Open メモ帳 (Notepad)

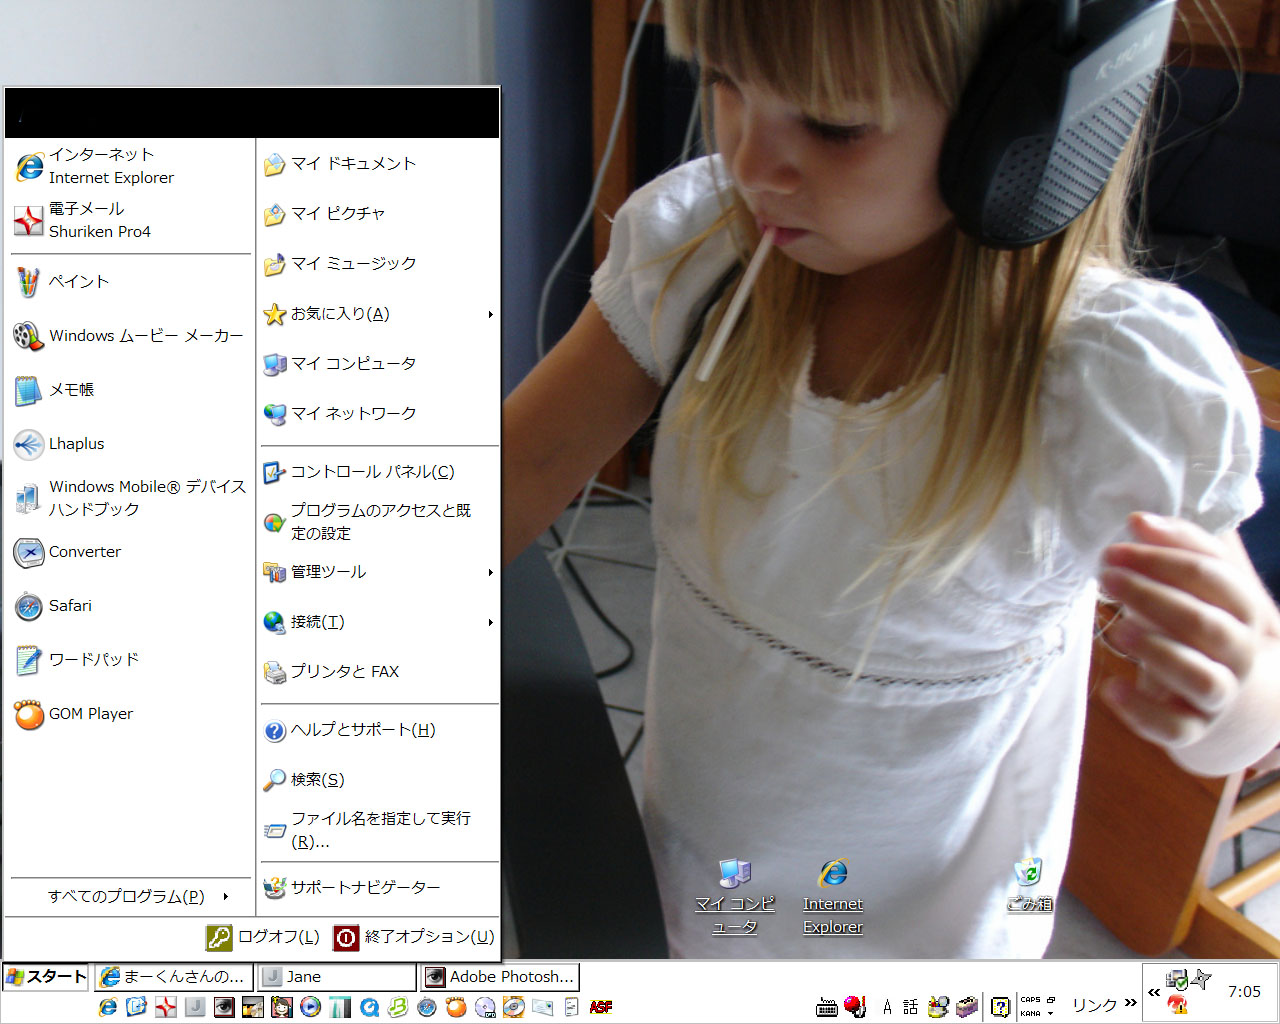pos(130,390)
